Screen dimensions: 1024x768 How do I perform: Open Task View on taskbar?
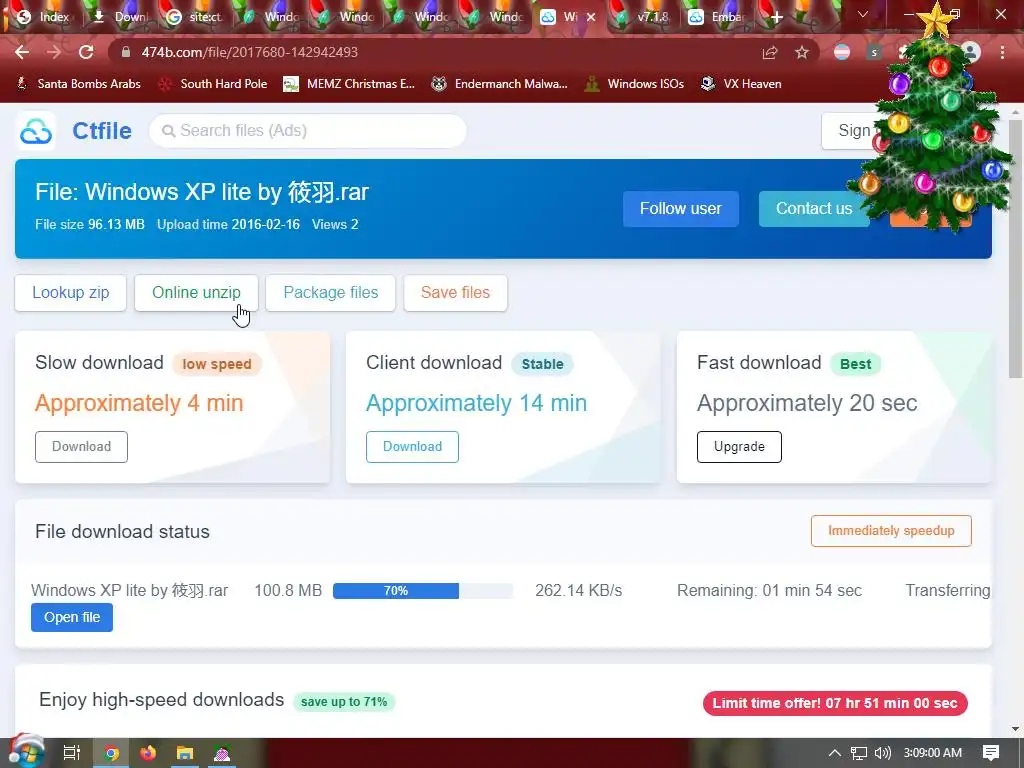[72, 753]
